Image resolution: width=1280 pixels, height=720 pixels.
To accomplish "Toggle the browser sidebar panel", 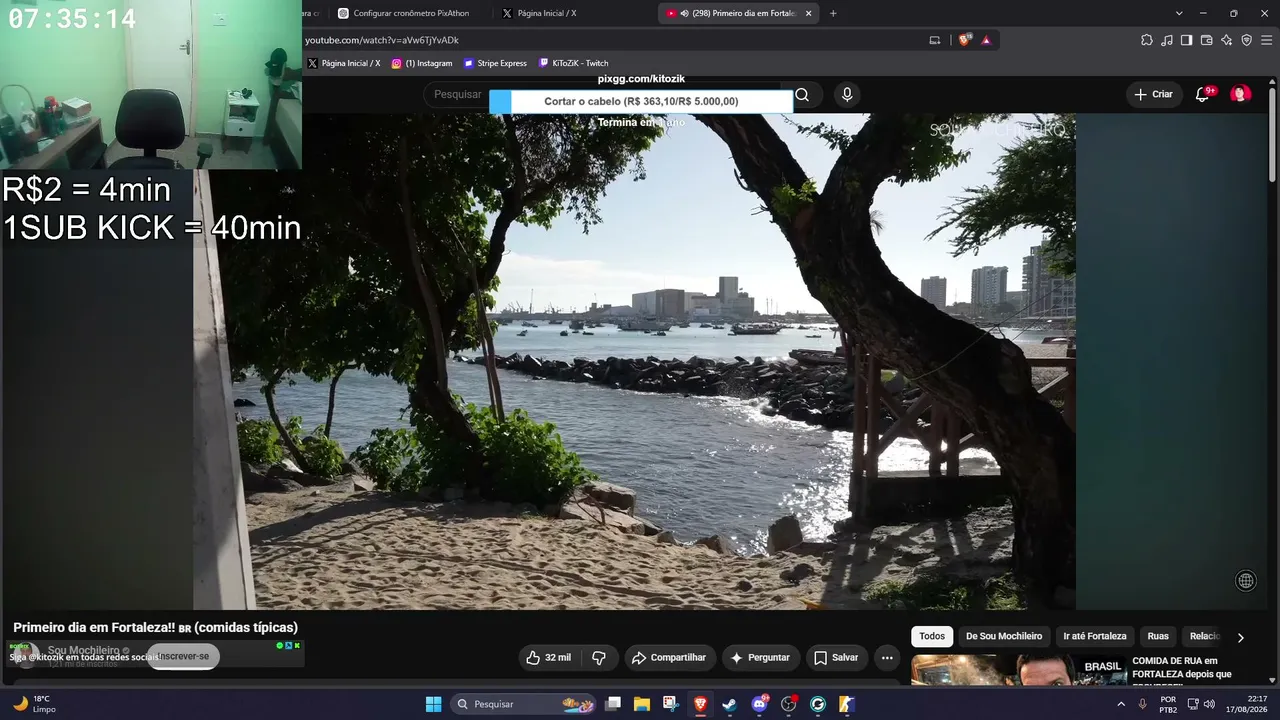I will click(x=1187, y=40).
